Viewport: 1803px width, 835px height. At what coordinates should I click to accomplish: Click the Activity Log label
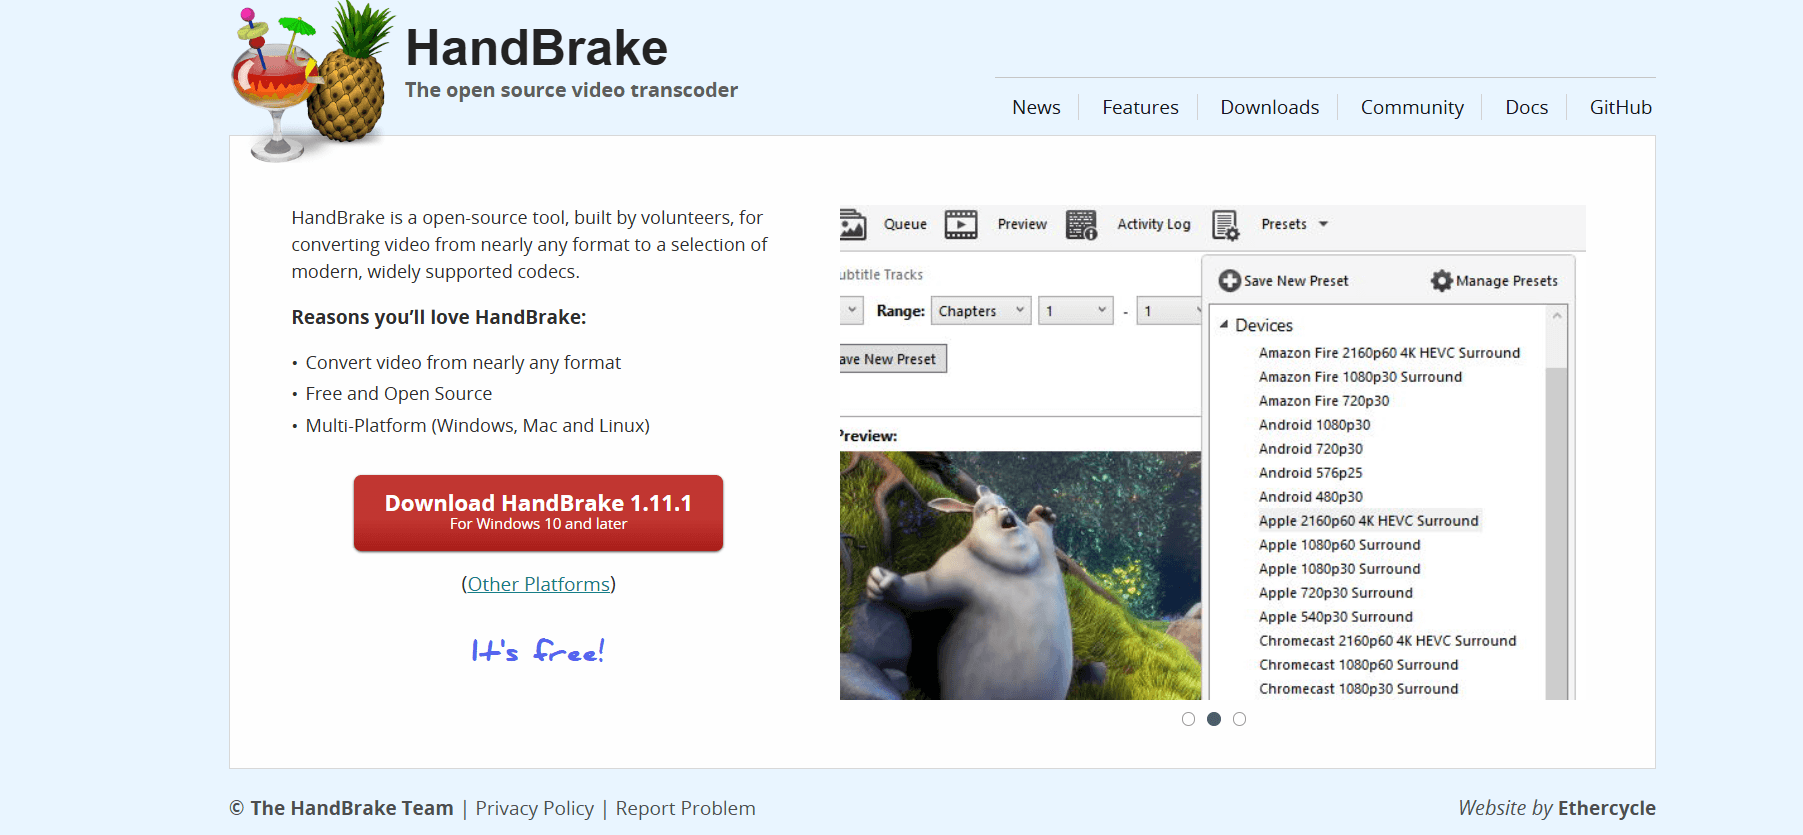point(1154,224)
